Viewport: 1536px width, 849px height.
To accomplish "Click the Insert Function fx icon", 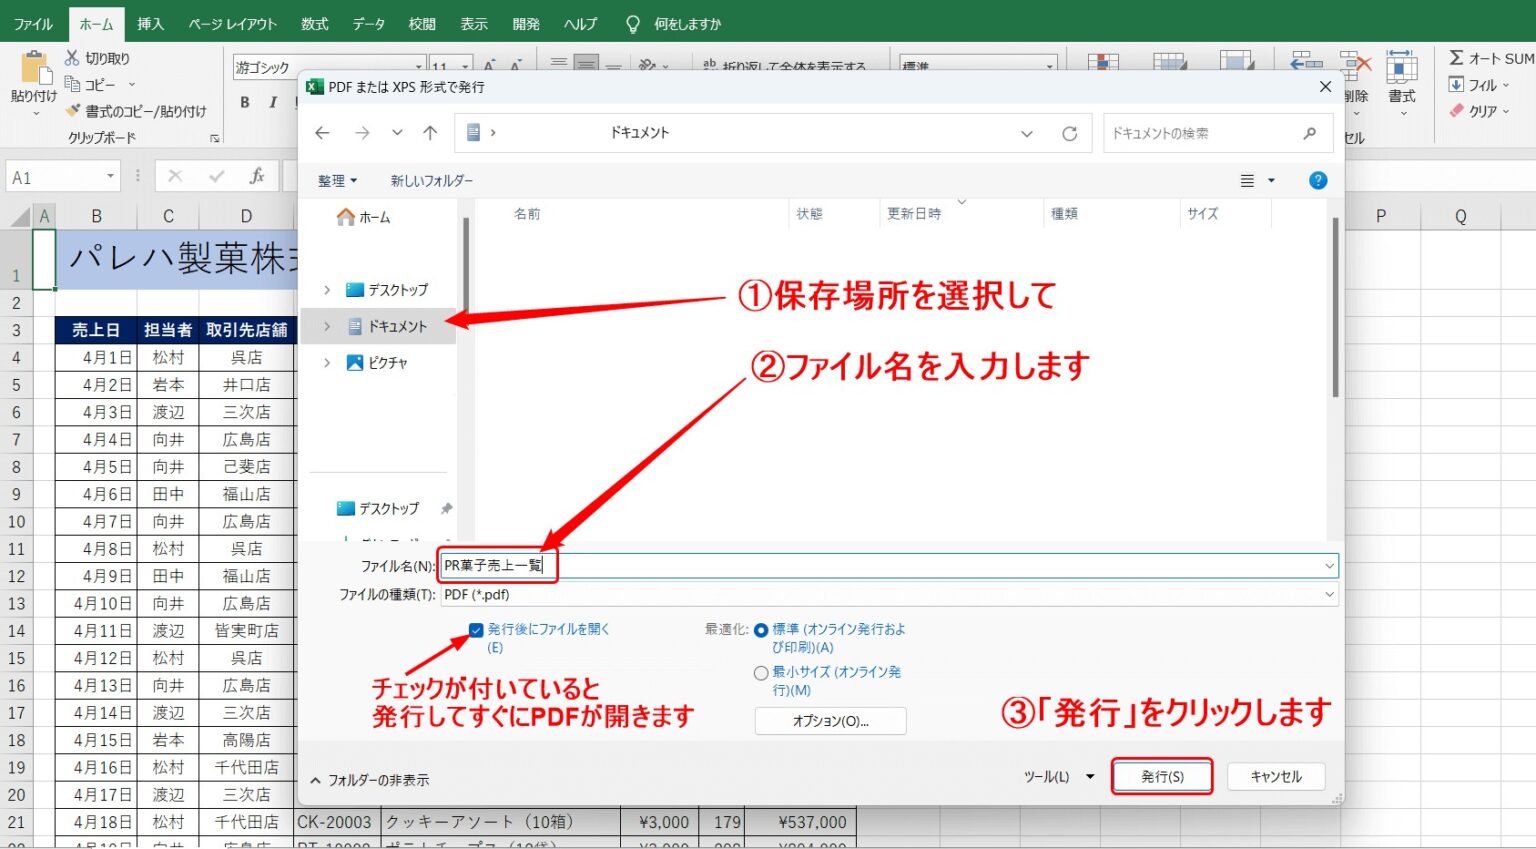I will [257, 177].
